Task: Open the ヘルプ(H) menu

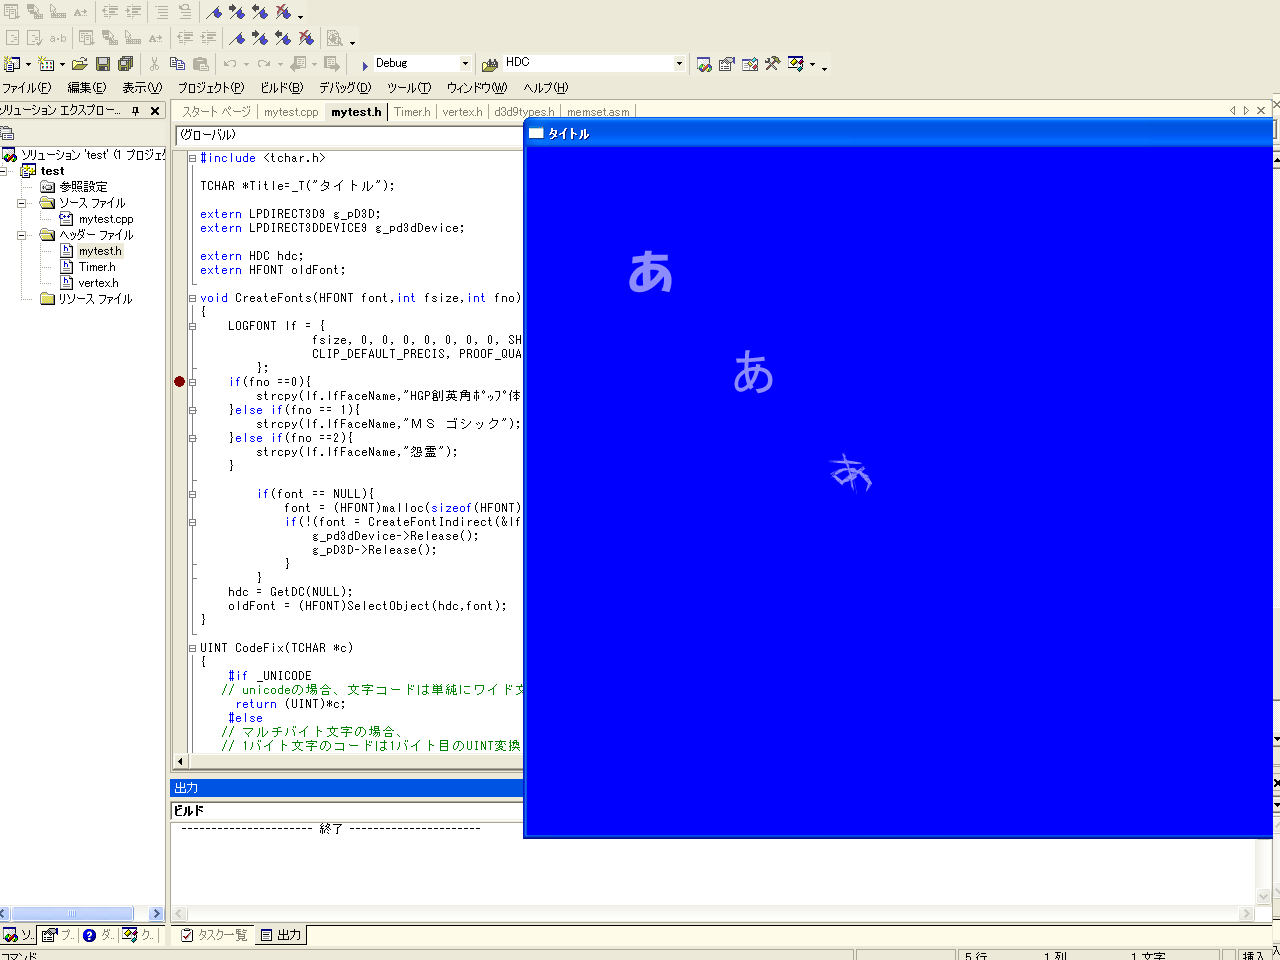Action: (546, 88)
